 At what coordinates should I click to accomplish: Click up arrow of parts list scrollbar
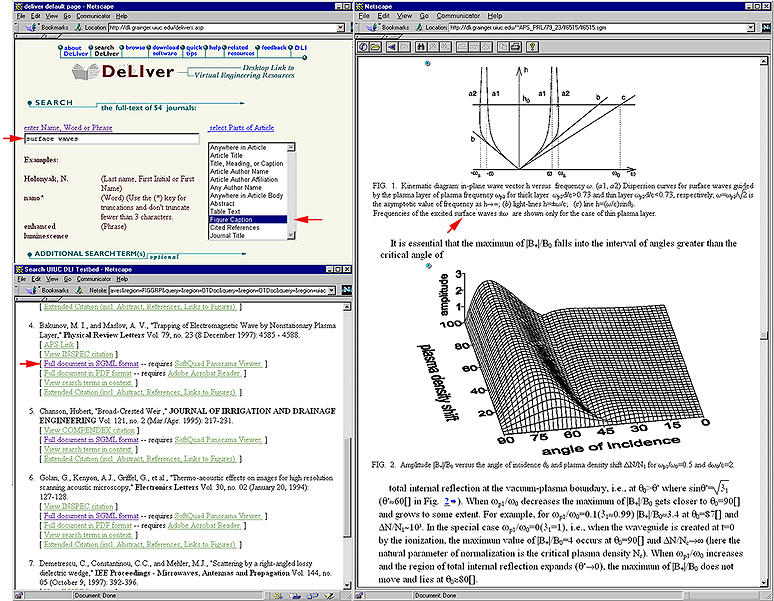[x=291, y=147]
